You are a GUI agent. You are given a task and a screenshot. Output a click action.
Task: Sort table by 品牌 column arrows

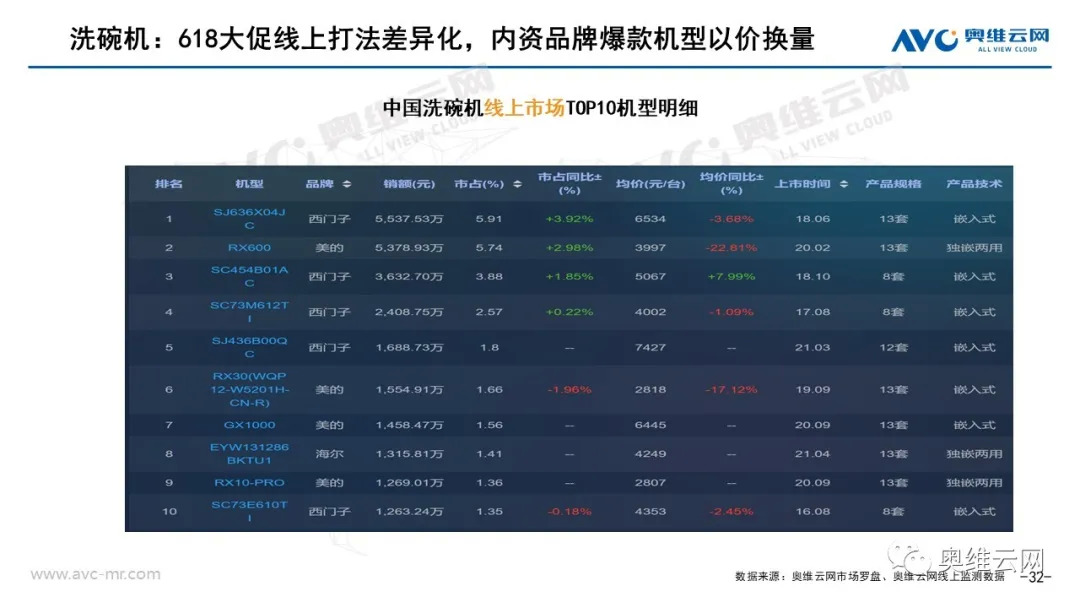click(346, 184)
